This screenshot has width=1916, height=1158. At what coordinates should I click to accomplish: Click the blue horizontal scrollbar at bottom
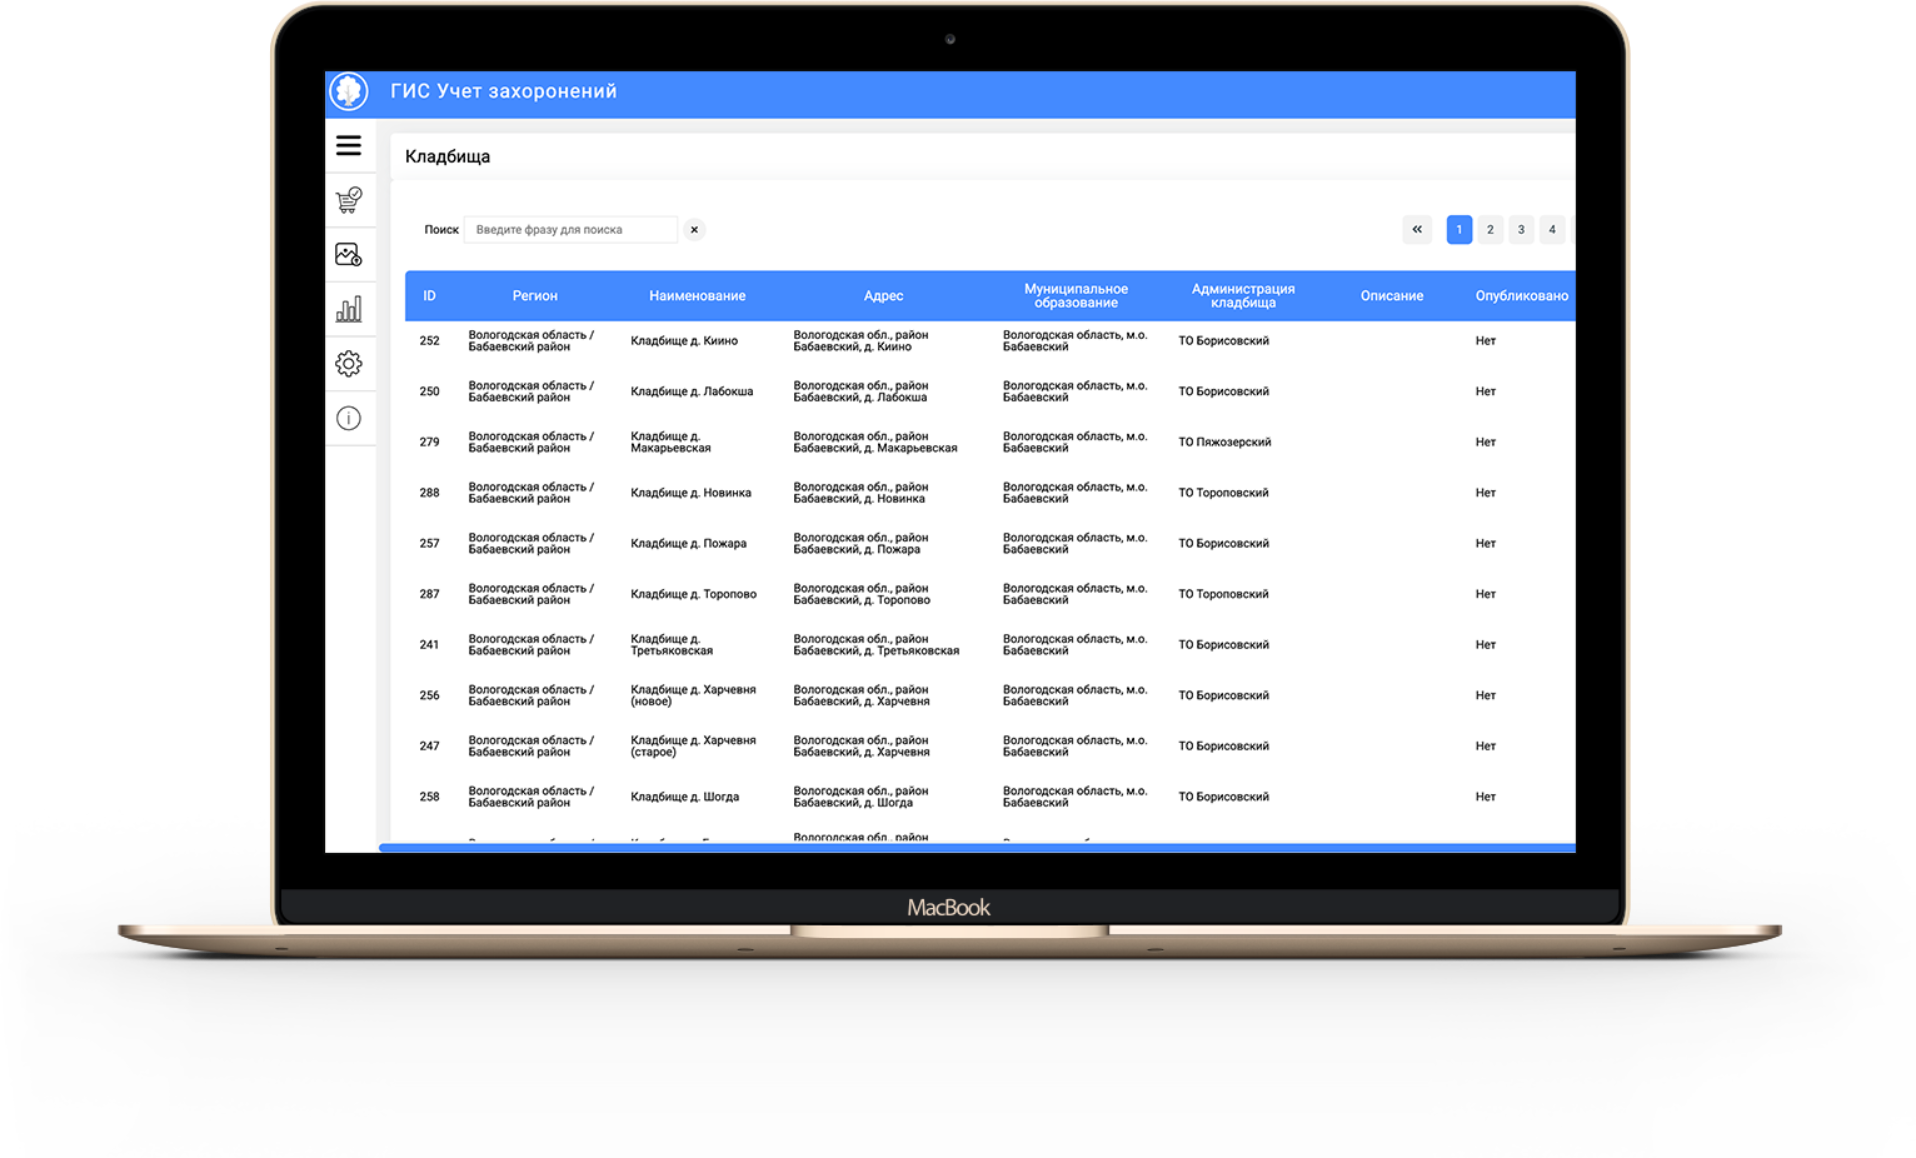point(976,848)
